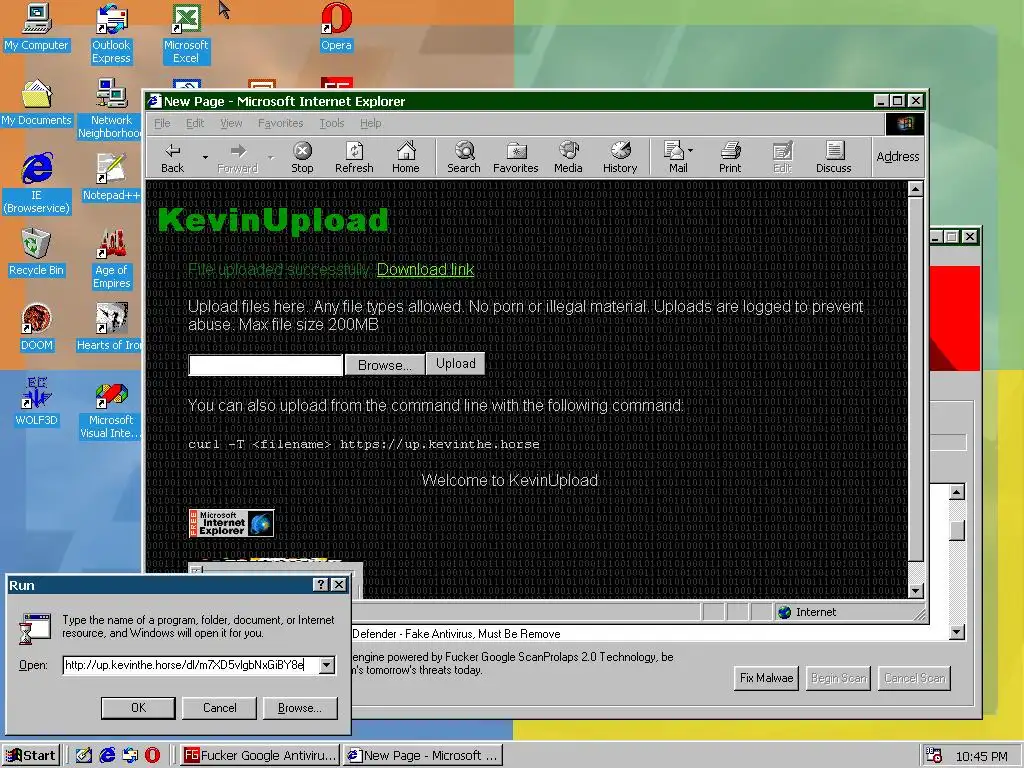Viewport: 1024px width, 768px height.
Task: Click the Address bar label
Action: click(897, 157)
